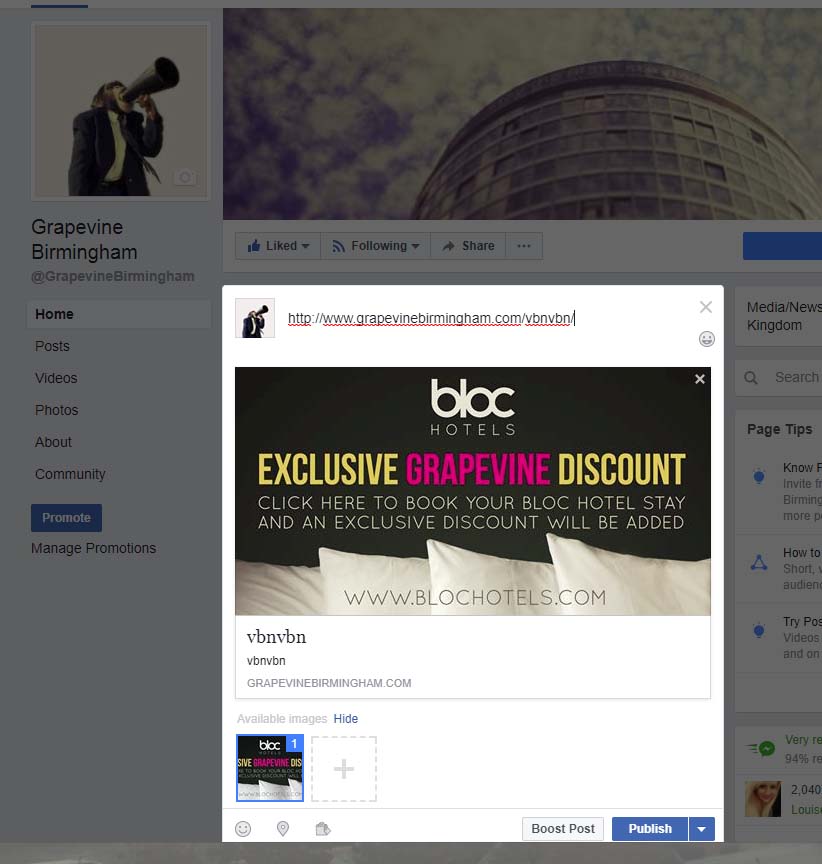Click the Boost Post button
Screen dimensions: 822x864
click(x=563, y=829)
